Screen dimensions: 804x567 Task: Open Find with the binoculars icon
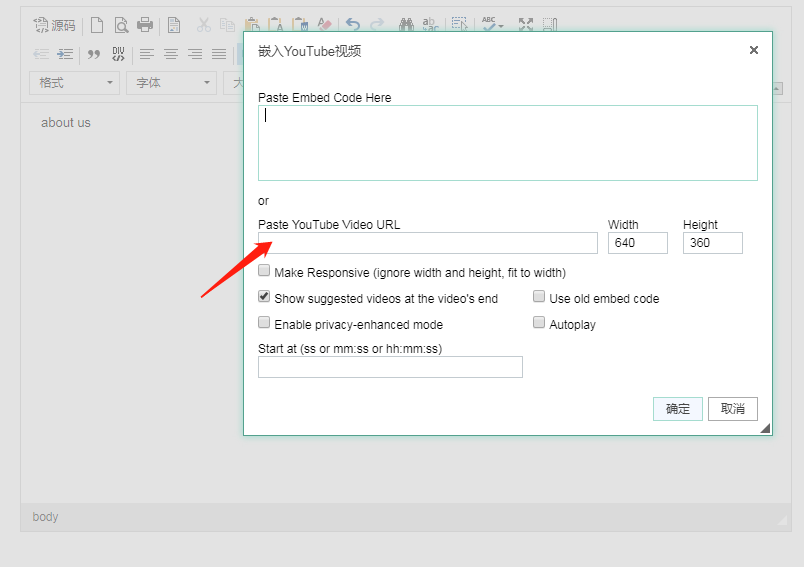click(x=406, y=25)
